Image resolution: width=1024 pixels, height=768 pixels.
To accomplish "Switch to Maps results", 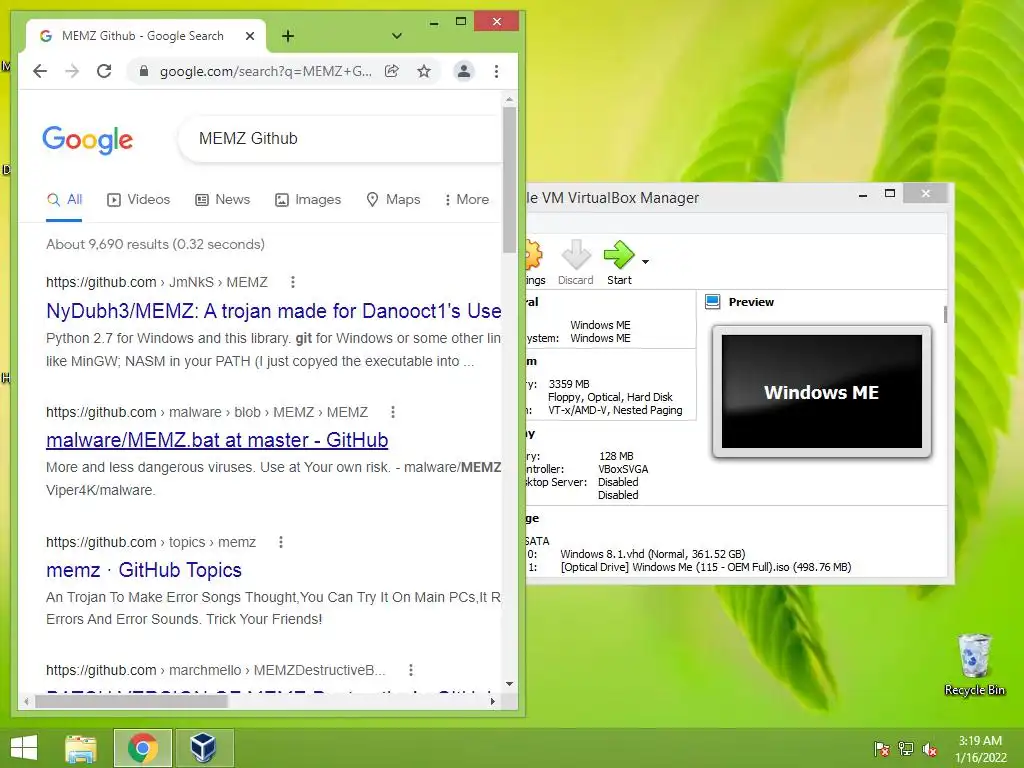I will [392, 200].
